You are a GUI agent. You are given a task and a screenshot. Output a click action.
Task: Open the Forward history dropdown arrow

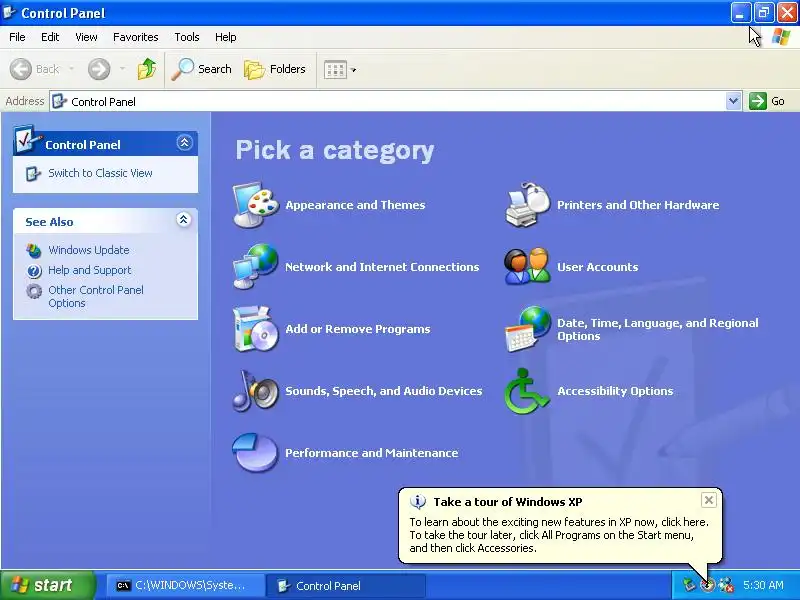click(122, 69)
